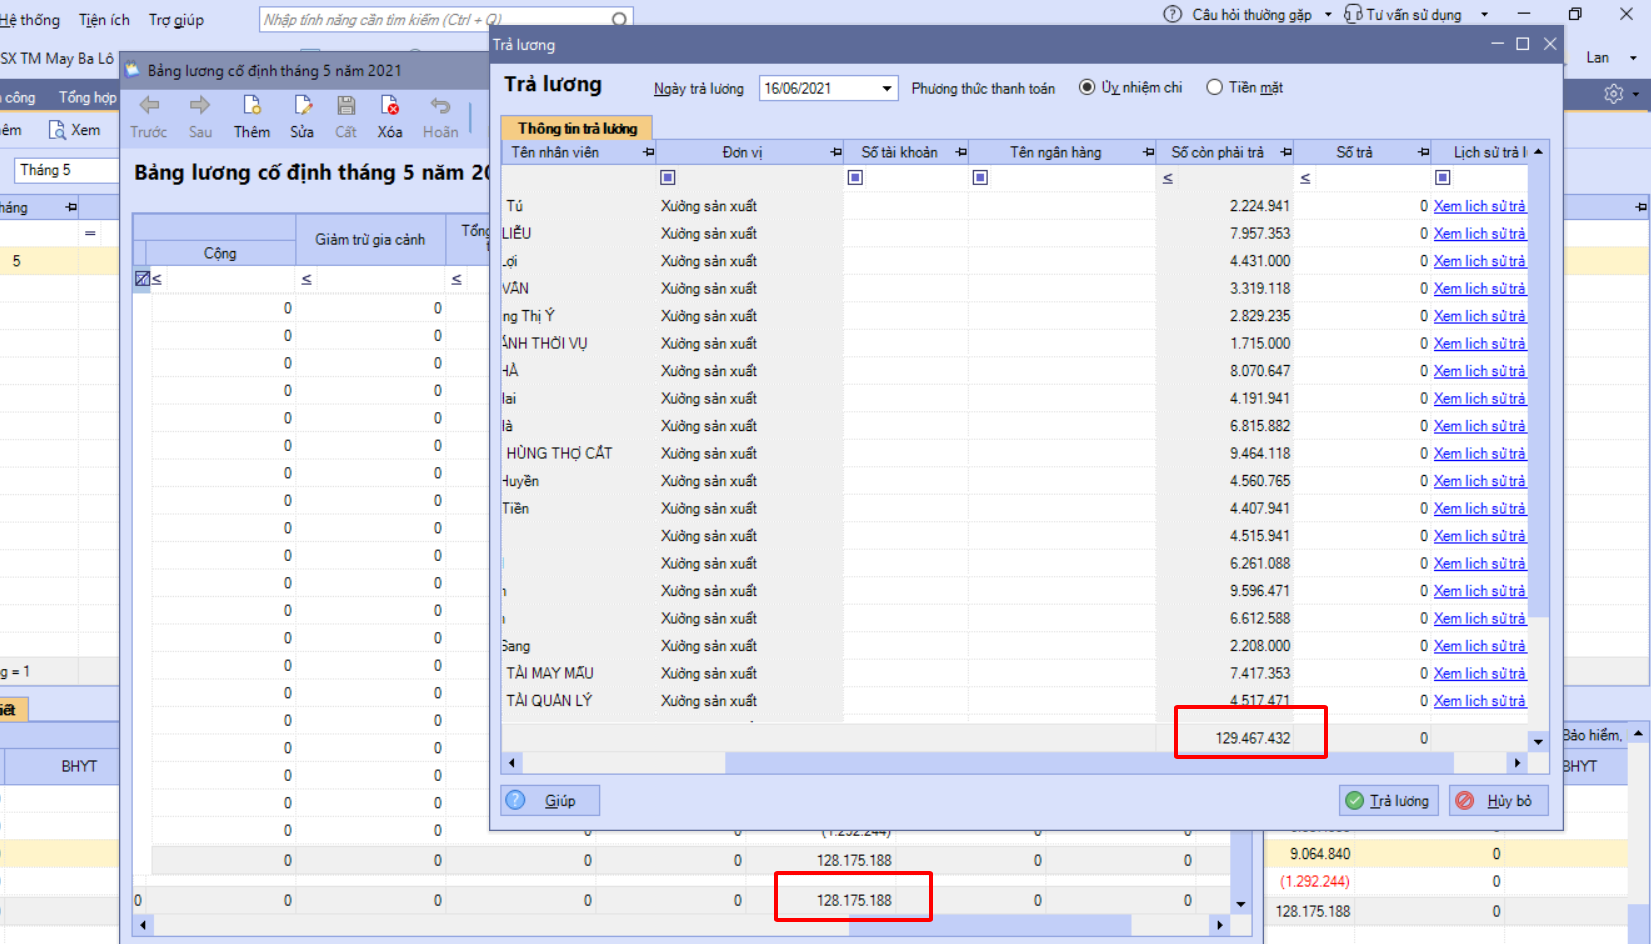Open the Hệ thống menu
This screenshot has width=1651, height=944.
pyautogui.click(x=29, y=19)
